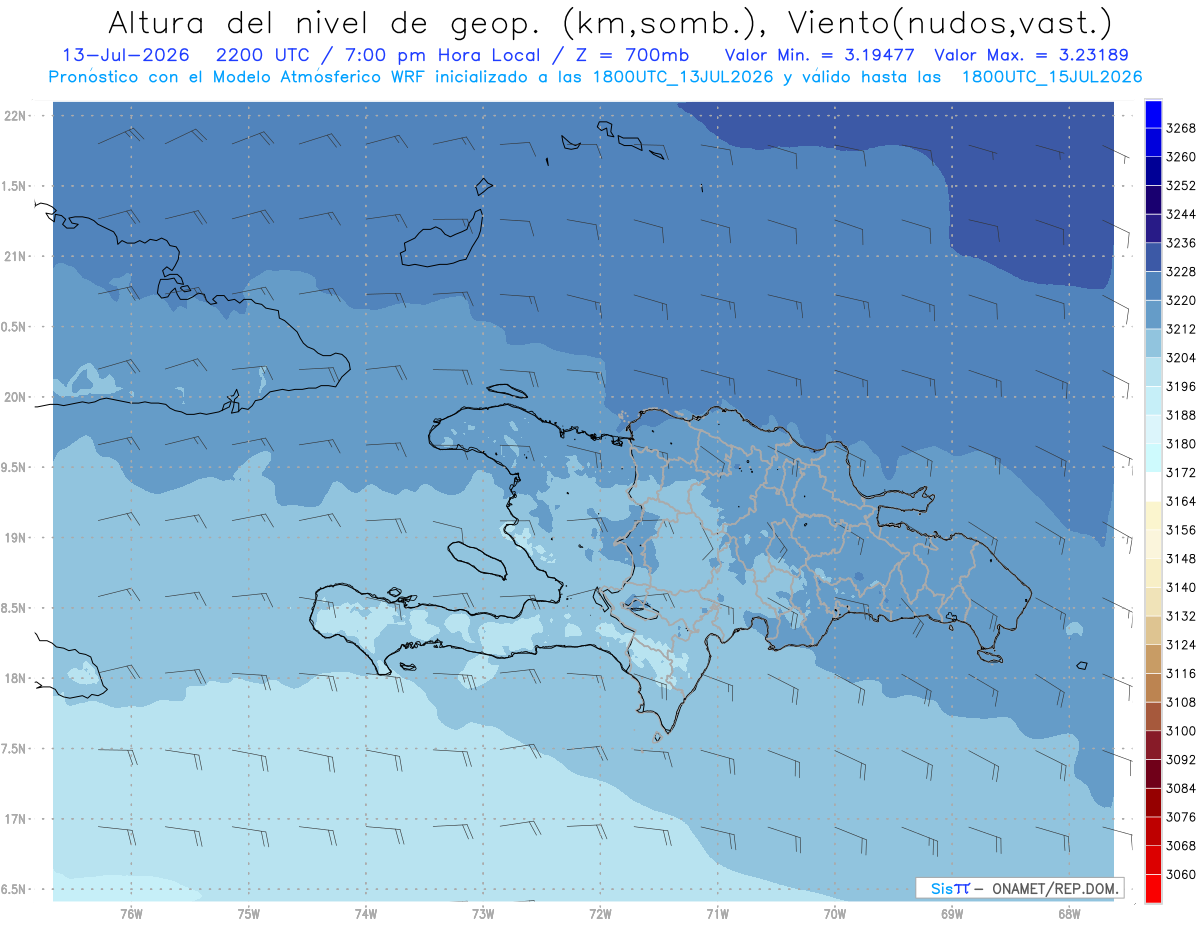The height and width of the screenshot is (927, 1200).
Task: Click the '8.5N' latitude tick label
Action: (x=15, y=608)
